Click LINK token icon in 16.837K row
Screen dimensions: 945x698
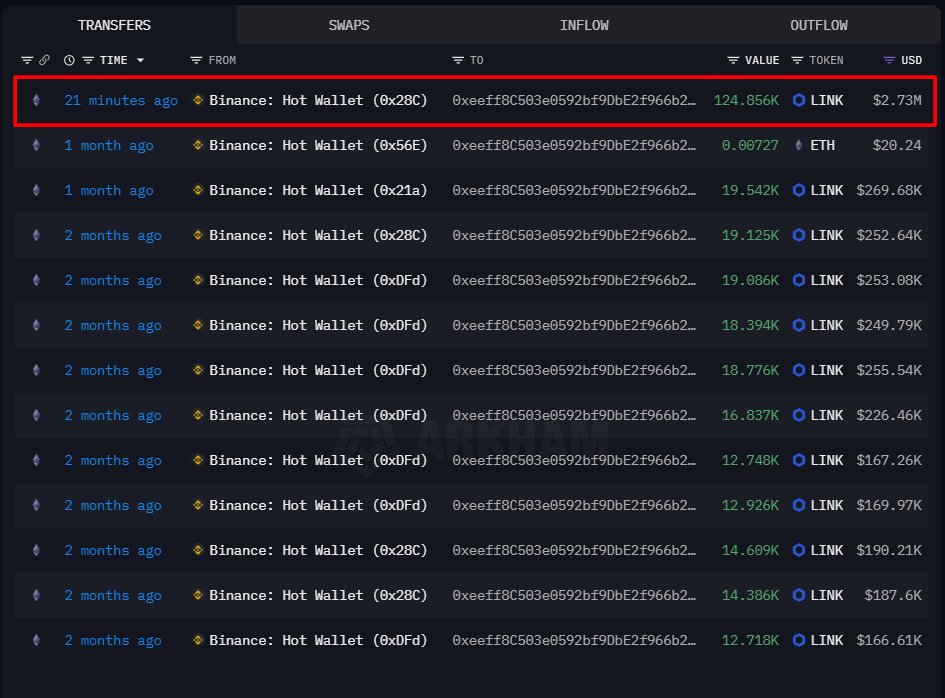click(799, 415)
